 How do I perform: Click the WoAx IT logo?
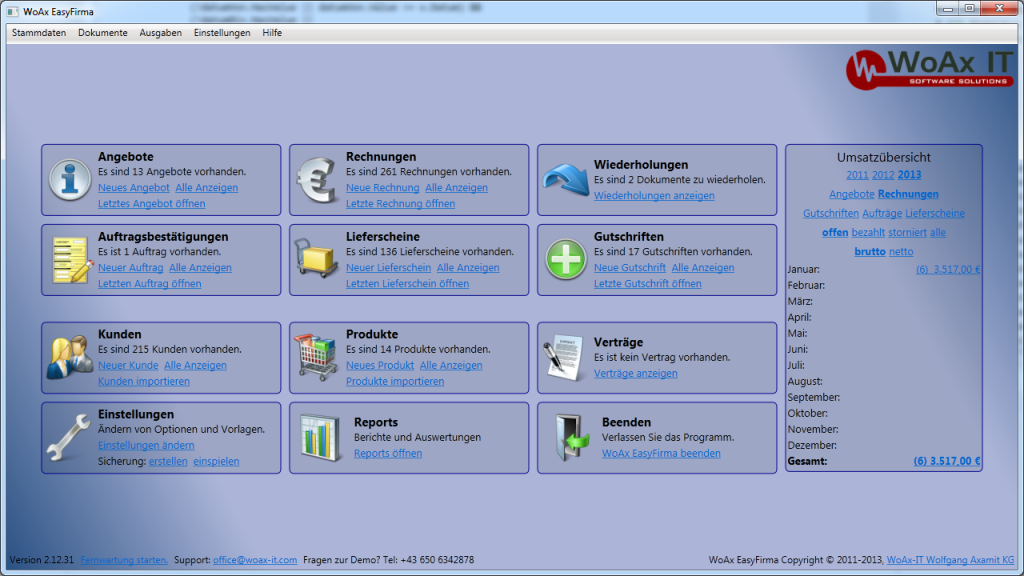(x=930, y=69)
